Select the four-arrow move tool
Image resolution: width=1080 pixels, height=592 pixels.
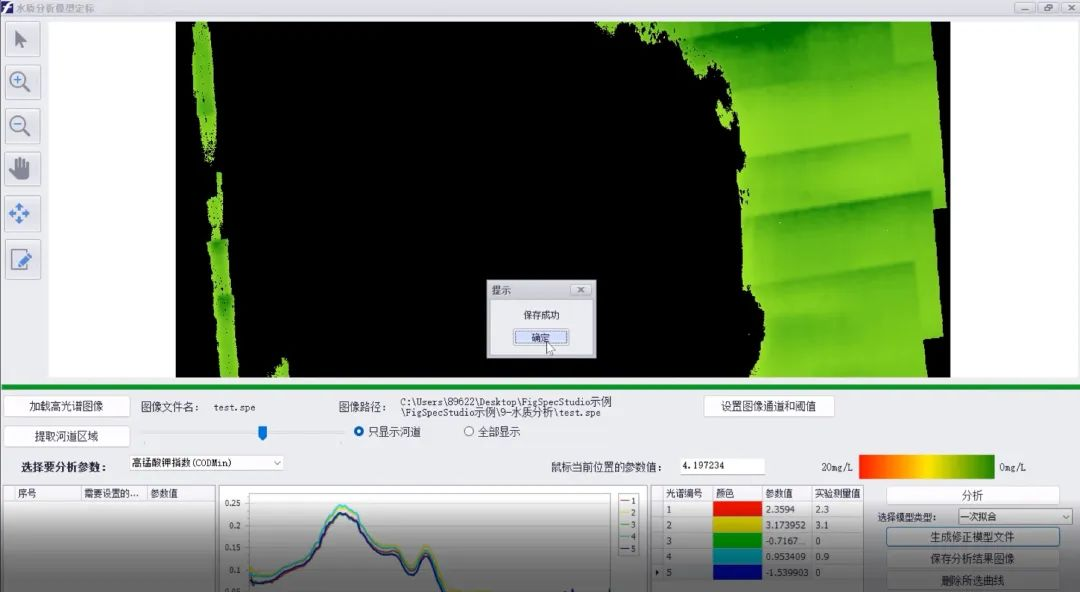point(22,213)
